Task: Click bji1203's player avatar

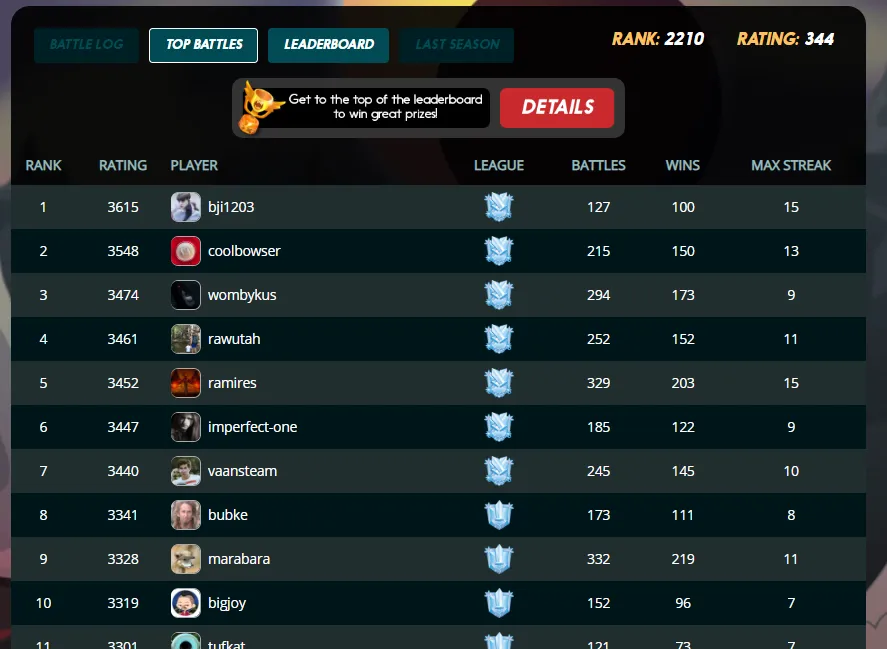Action: point(186,207)
